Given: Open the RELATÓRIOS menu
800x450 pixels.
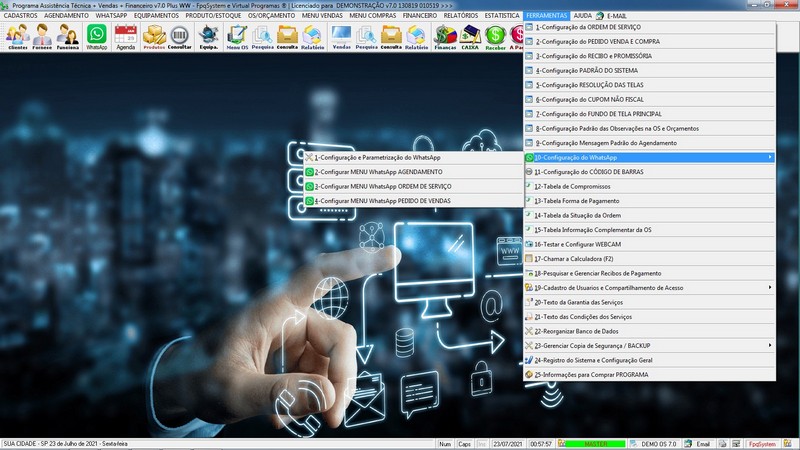Looking at the screenshot, I should [x=461, y=16].
